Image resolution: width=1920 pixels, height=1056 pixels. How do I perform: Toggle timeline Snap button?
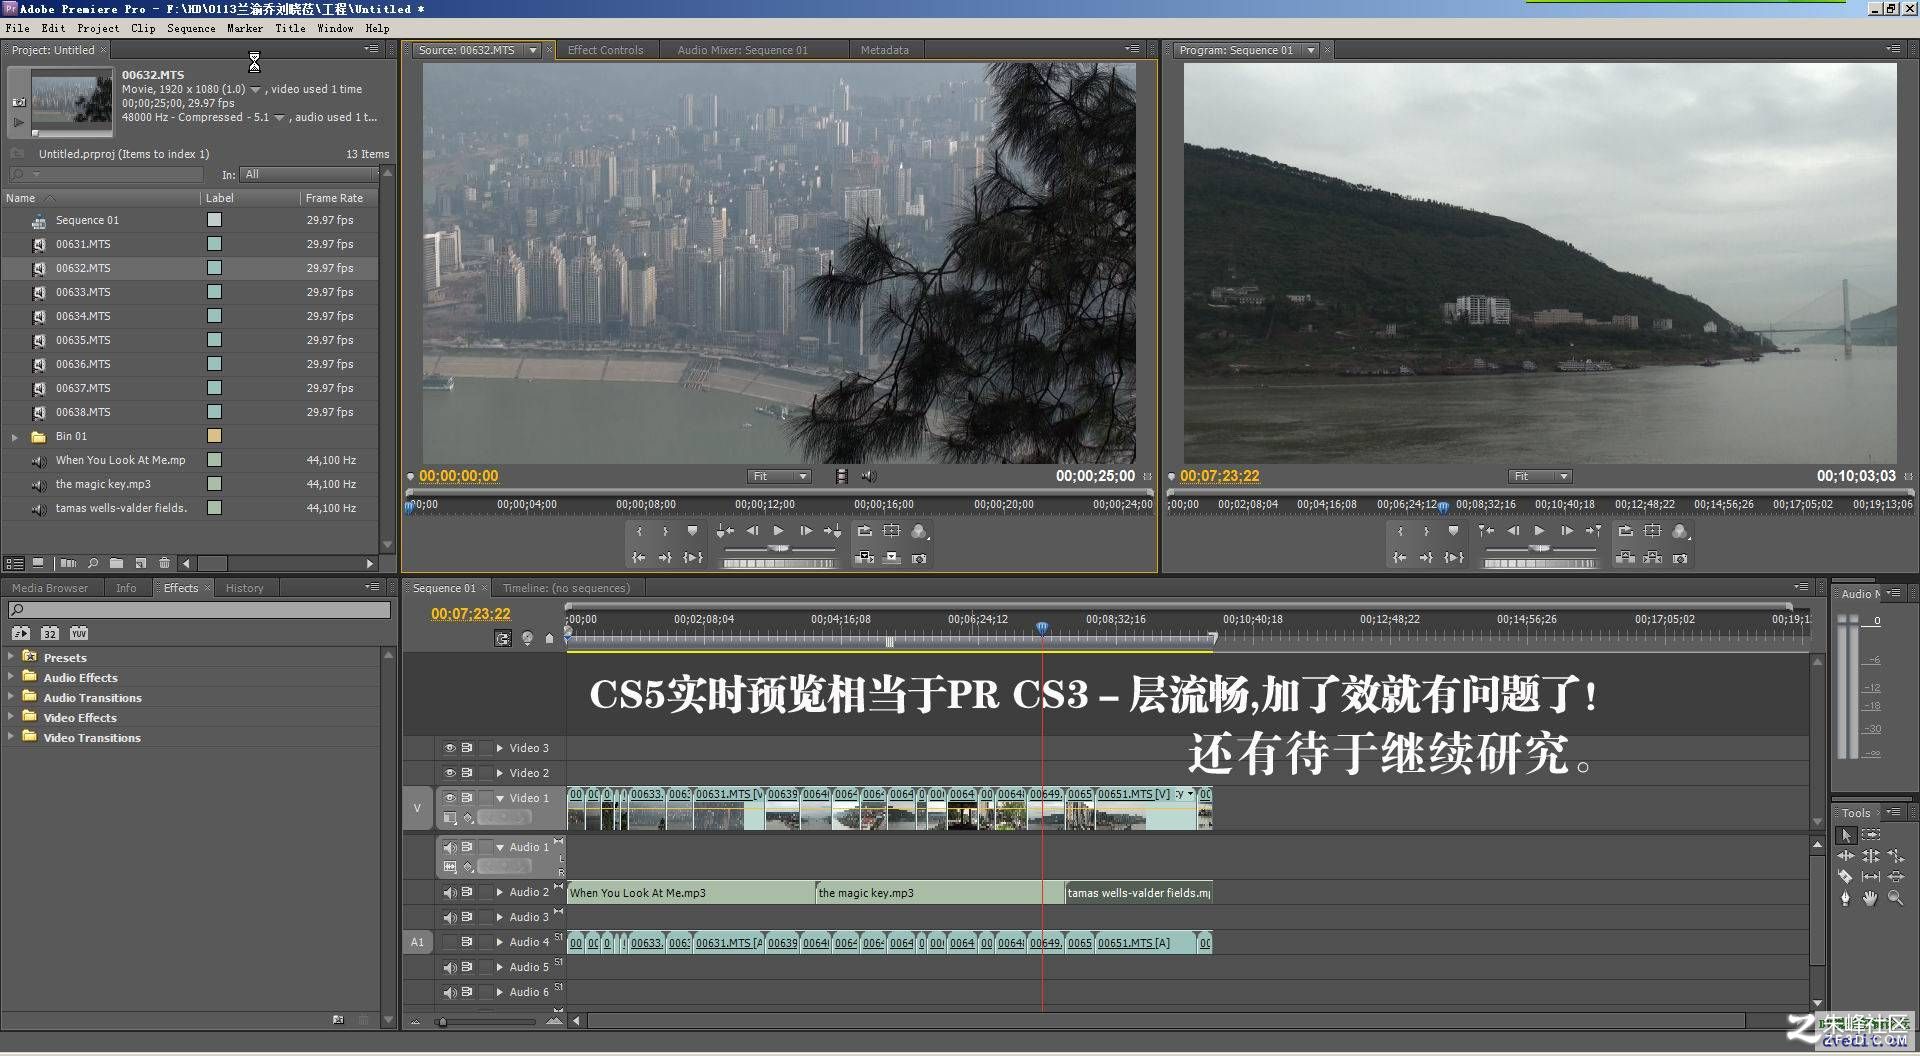click(x=503, y=638)
